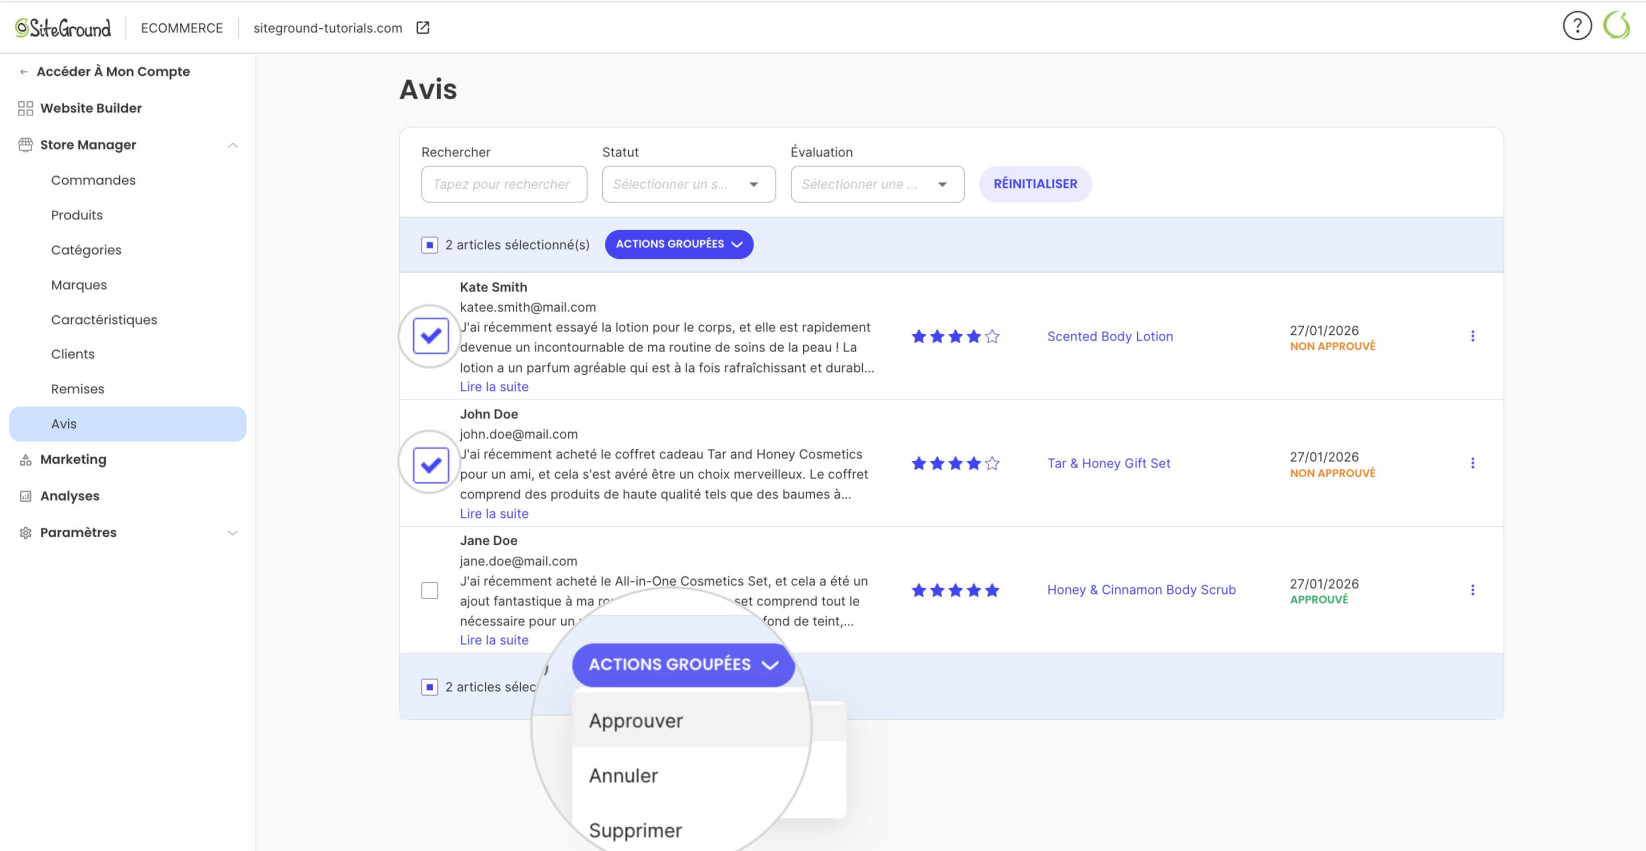Click the Website Builder grid icon
Screen dimensions: 1646x851
point(26,108)
